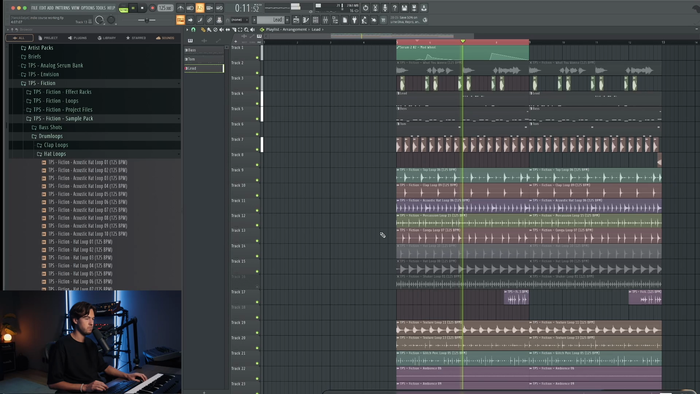Open the Mixer view icon

click(325, 20)
